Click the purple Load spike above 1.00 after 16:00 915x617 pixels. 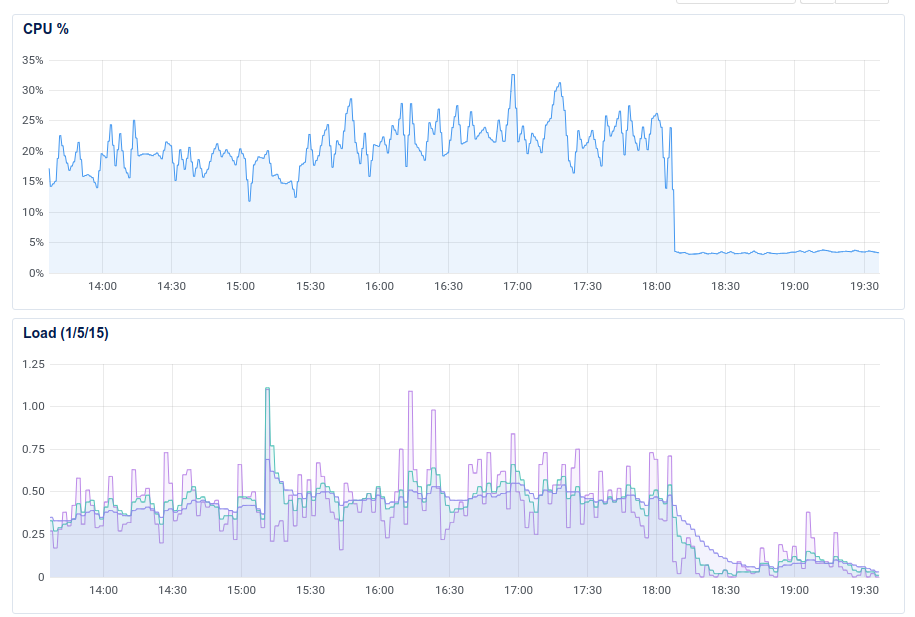click(410, 392)
